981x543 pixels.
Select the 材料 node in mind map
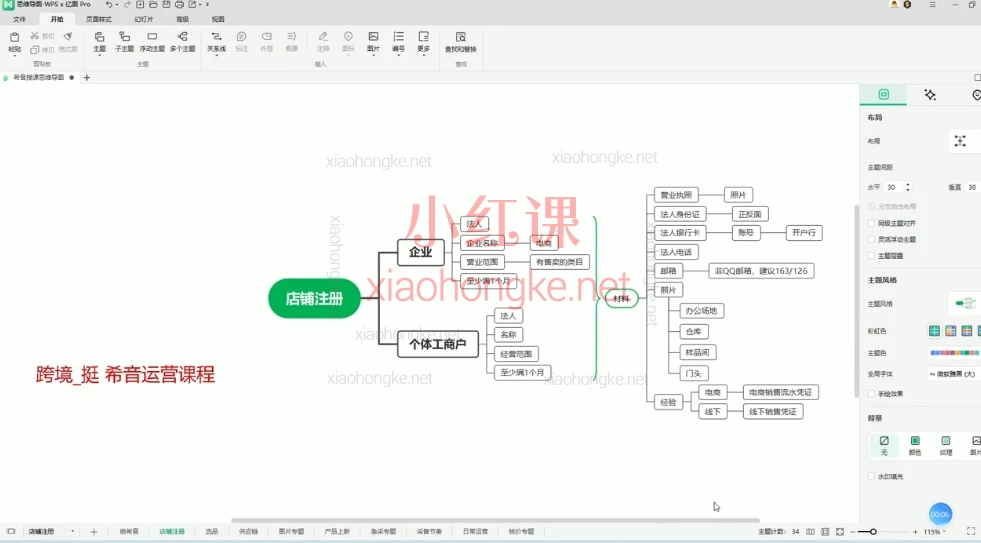[621, 298]
